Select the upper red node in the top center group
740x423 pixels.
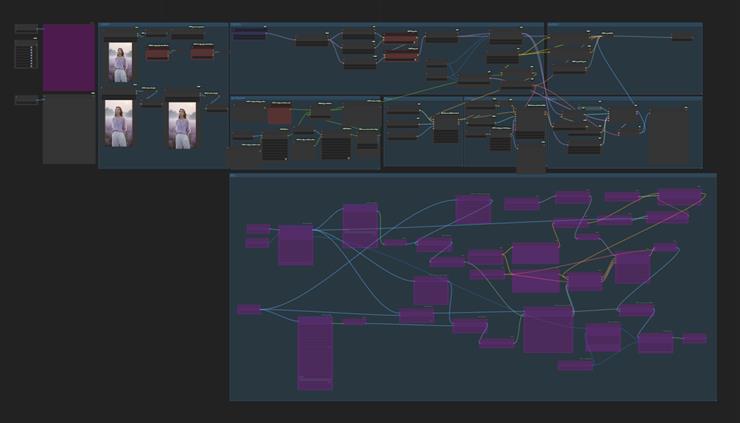point(400,38)
